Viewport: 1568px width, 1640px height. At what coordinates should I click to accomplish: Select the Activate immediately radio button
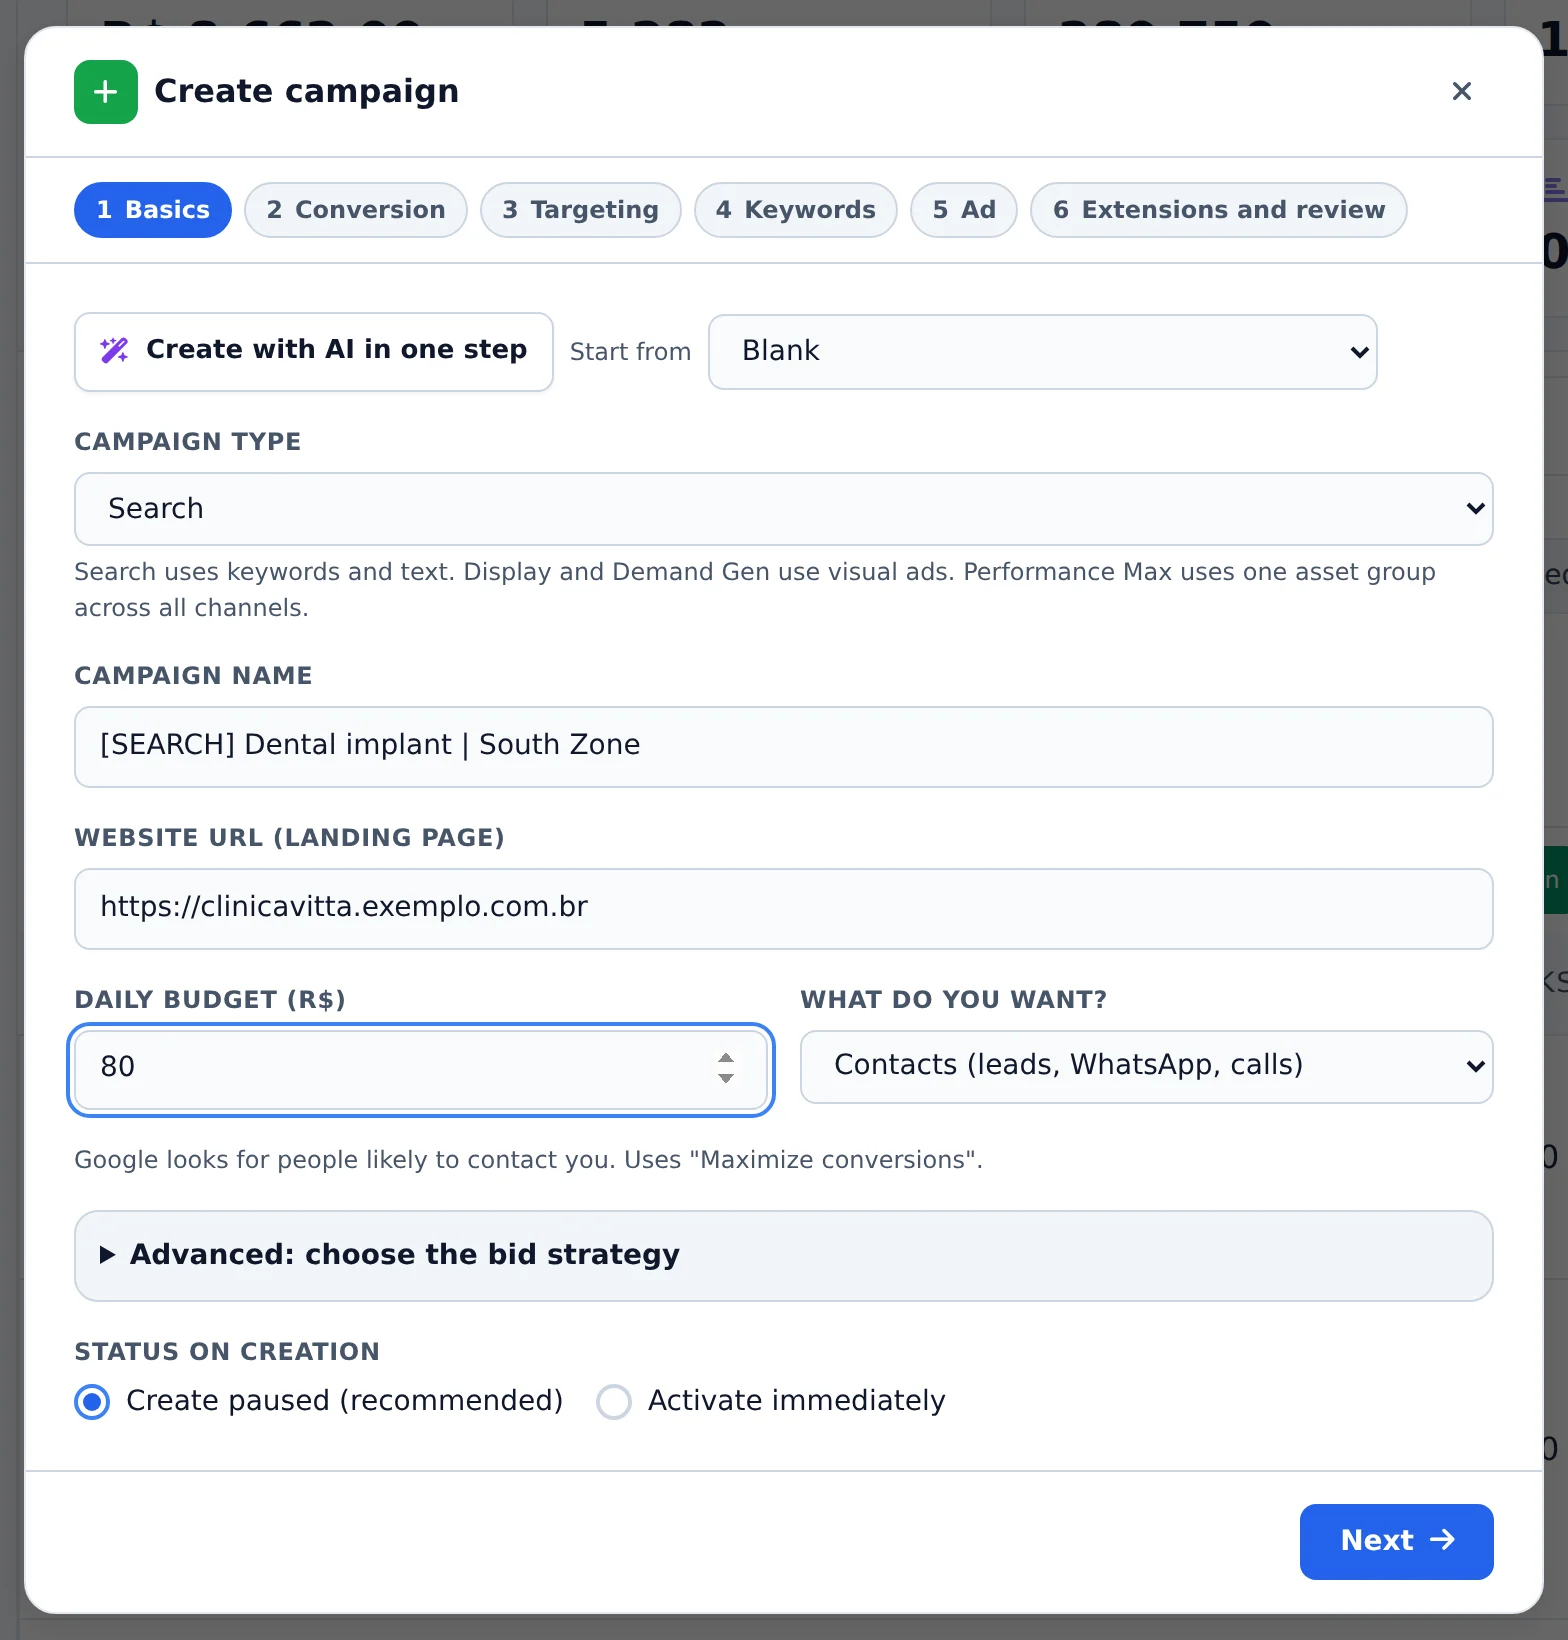click(614, 1402)
